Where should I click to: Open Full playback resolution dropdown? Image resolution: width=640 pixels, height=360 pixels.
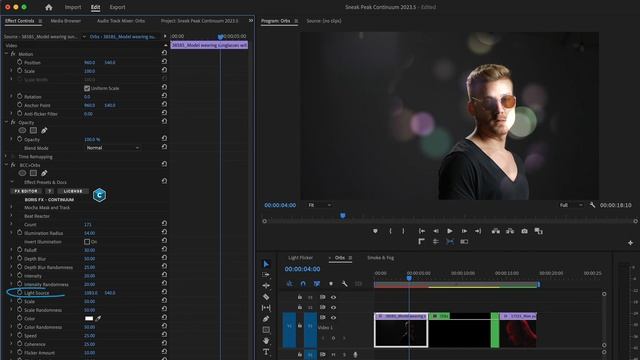572,205
